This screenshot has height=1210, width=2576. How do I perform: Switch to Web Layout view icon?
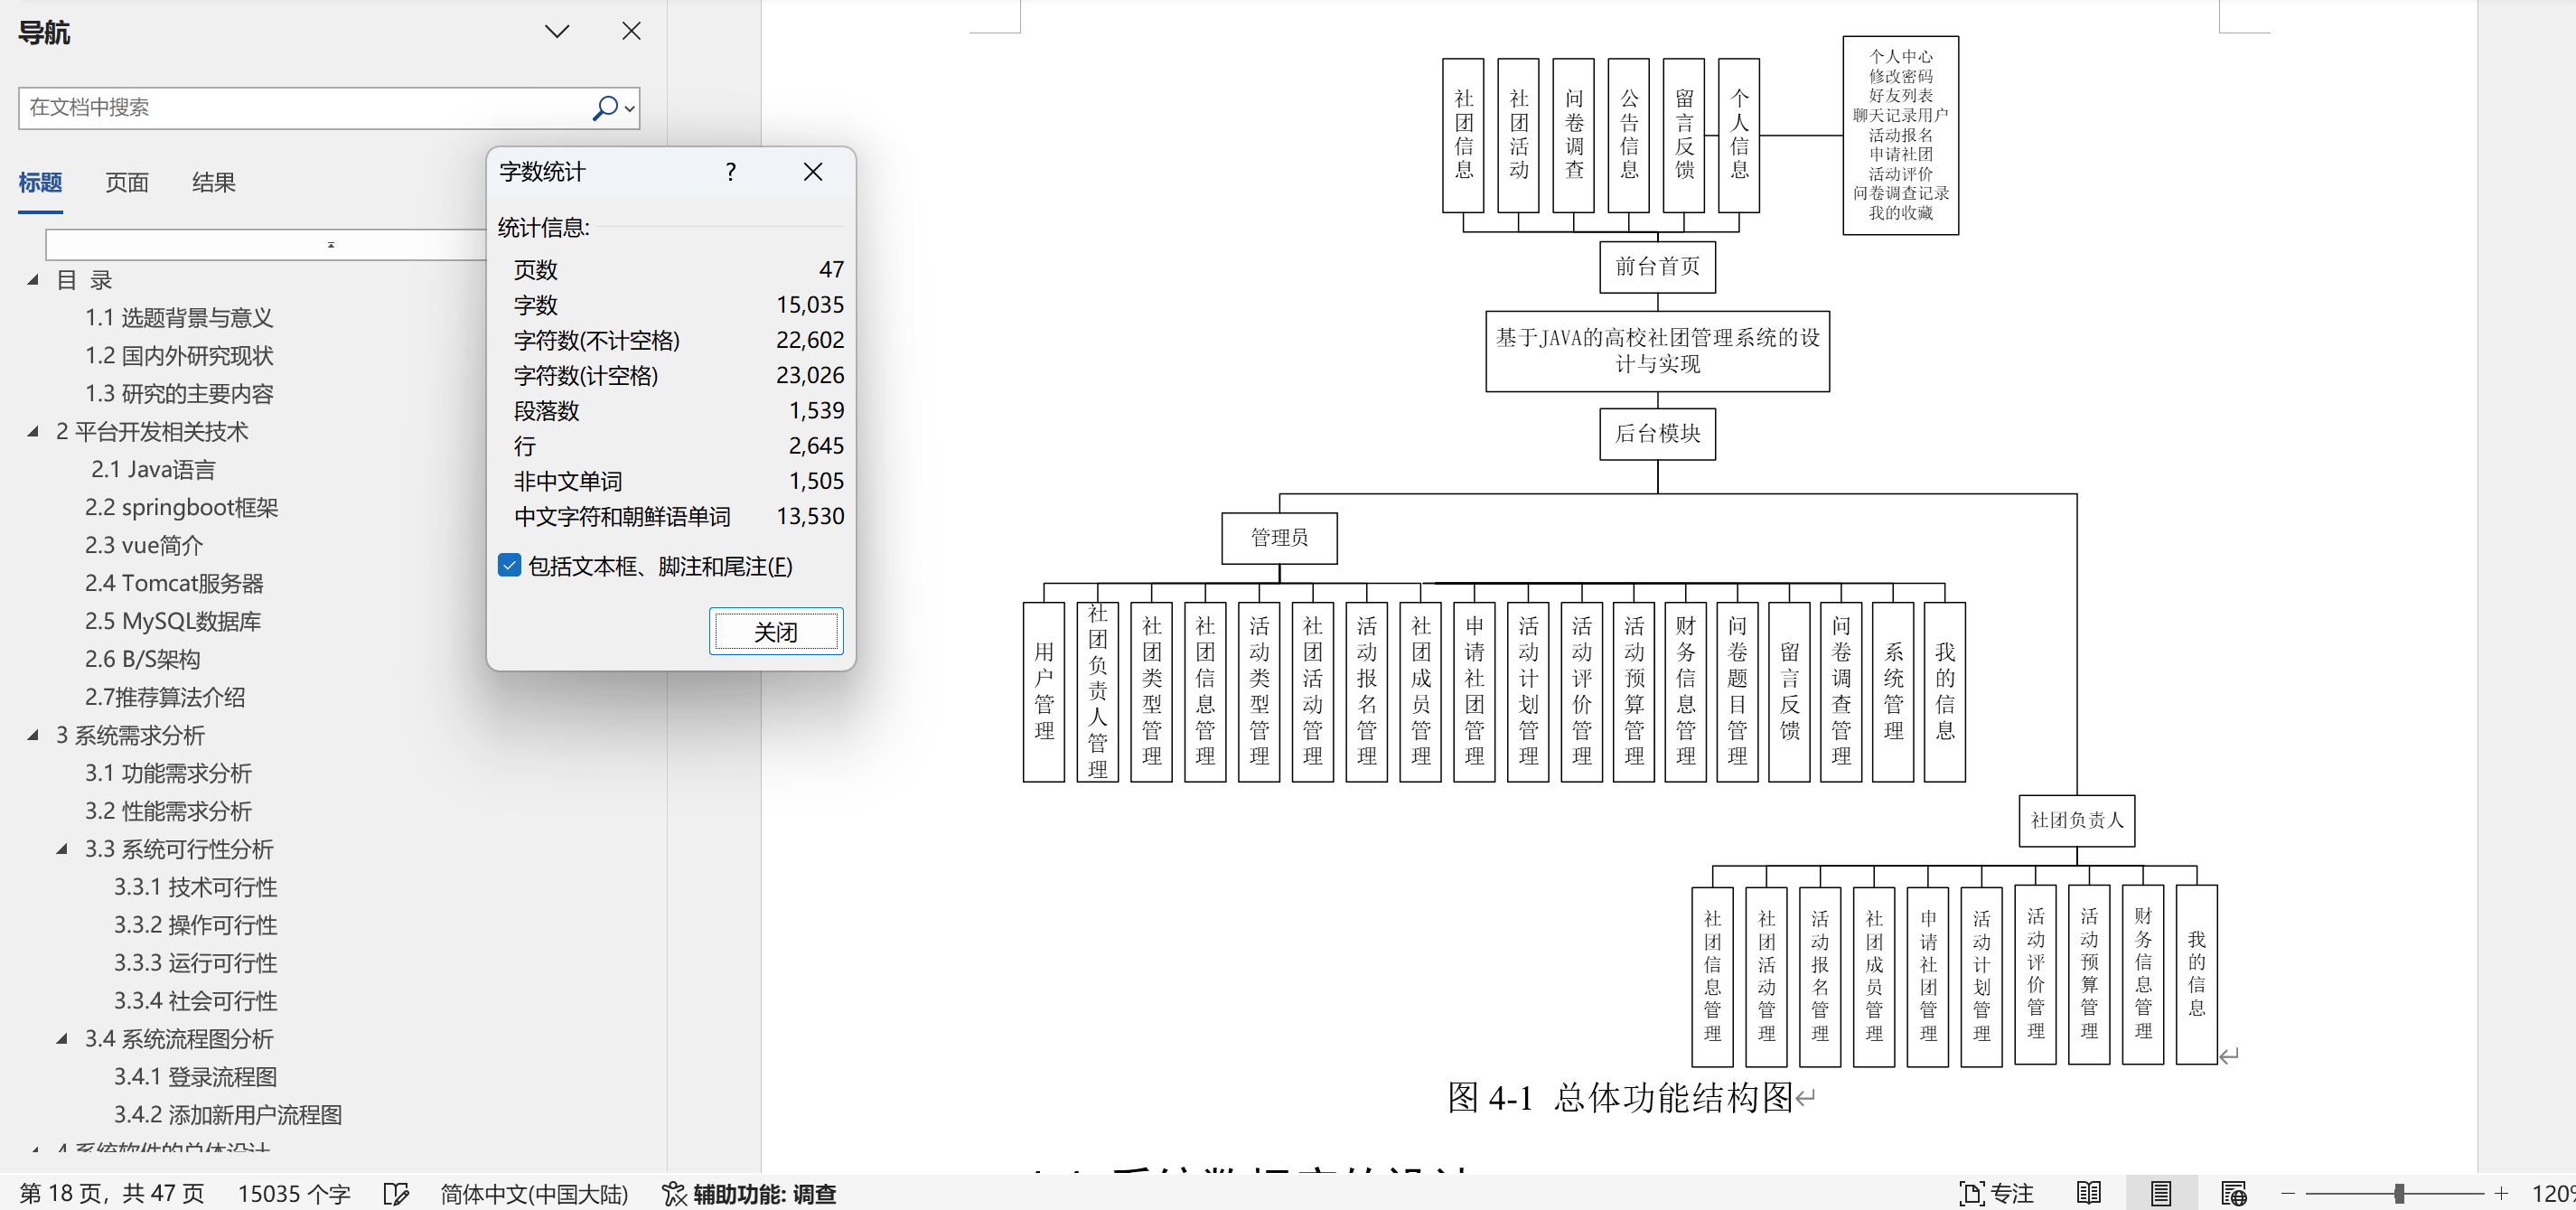click(x=2234, y=1194)
